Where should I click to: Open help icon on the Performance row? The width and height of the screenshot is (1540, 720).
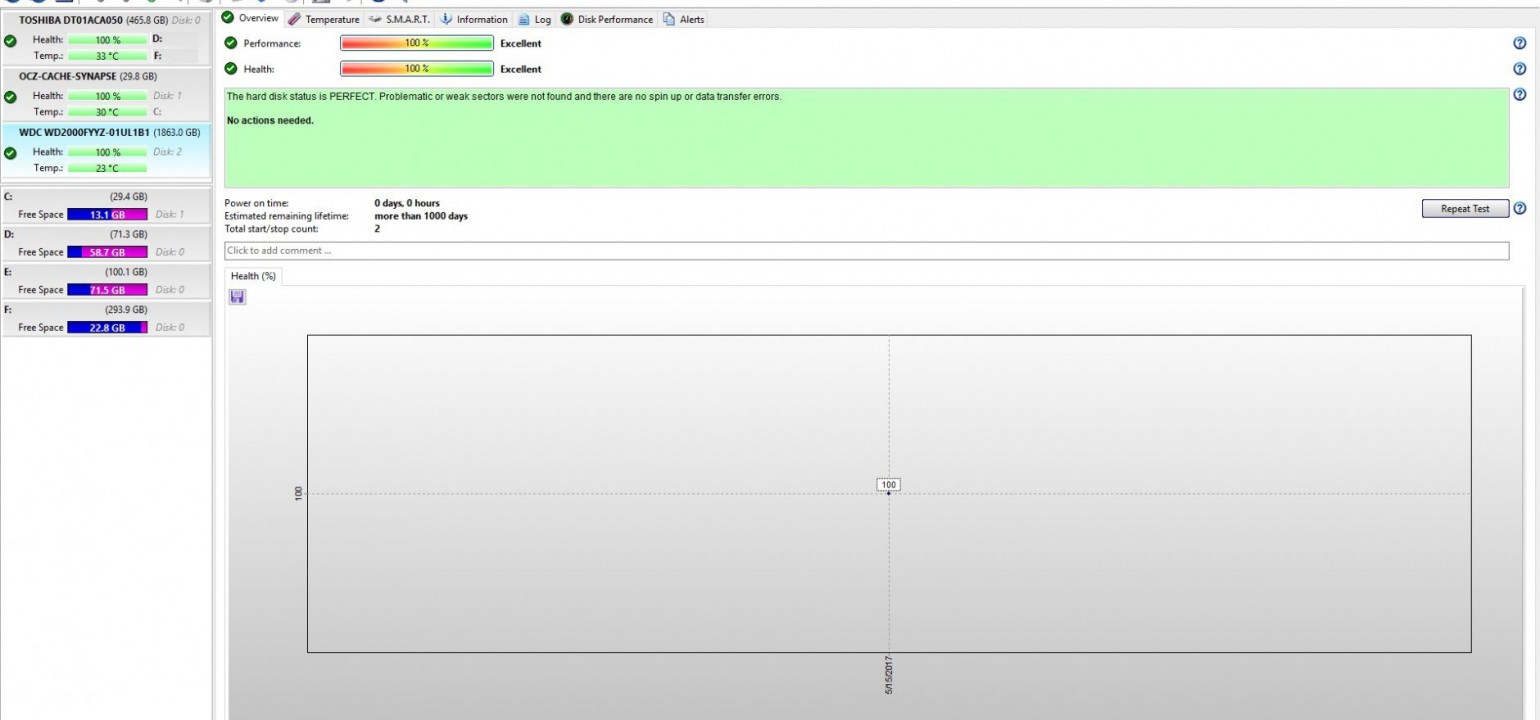tap(1520, 43)
